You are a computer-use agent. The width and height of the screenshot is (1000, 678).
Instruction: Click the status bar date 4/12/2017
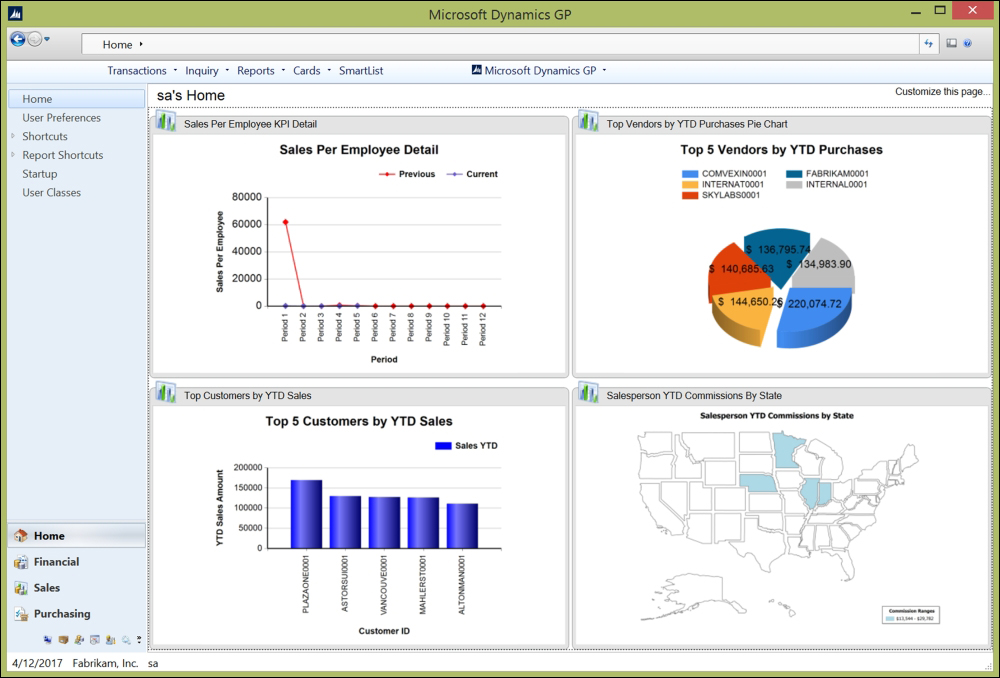[38, 663]
